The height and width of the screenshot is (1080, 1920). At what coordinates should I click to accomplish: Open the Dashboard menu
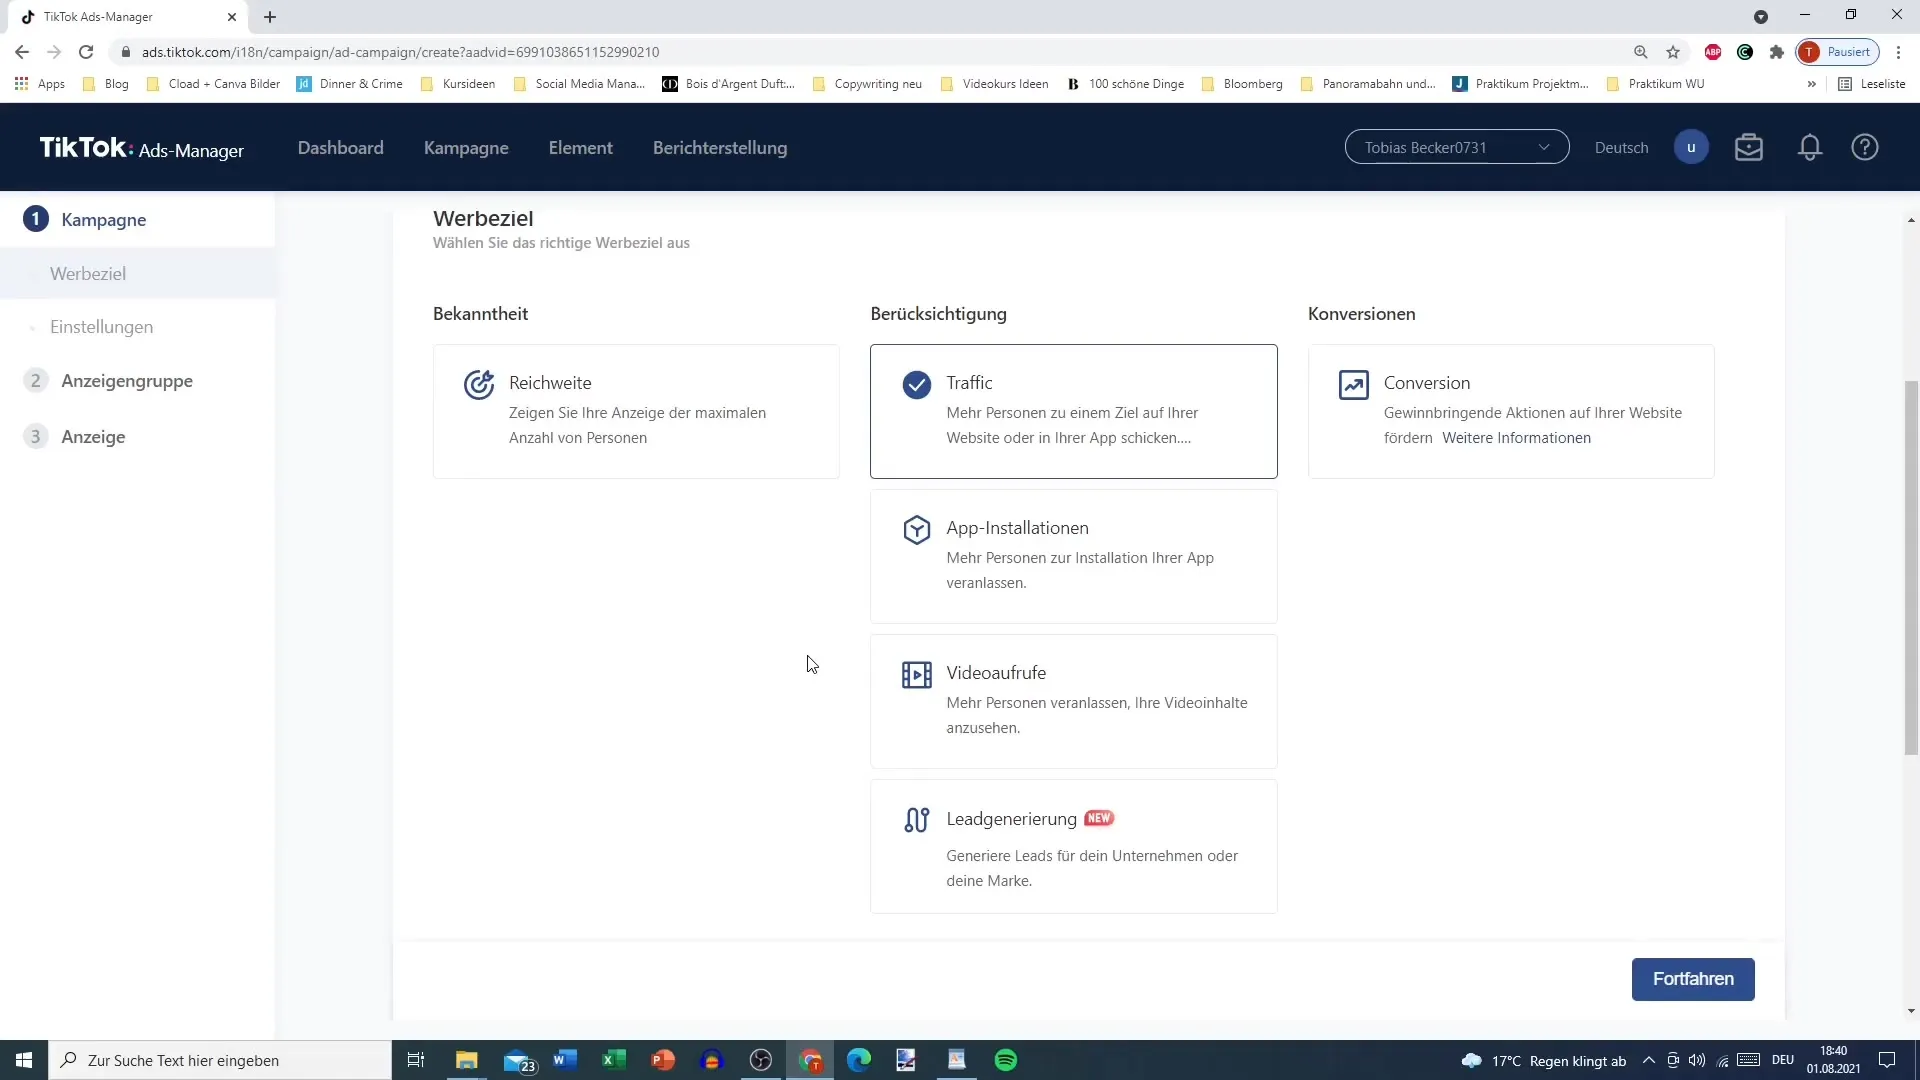point(340,147)
